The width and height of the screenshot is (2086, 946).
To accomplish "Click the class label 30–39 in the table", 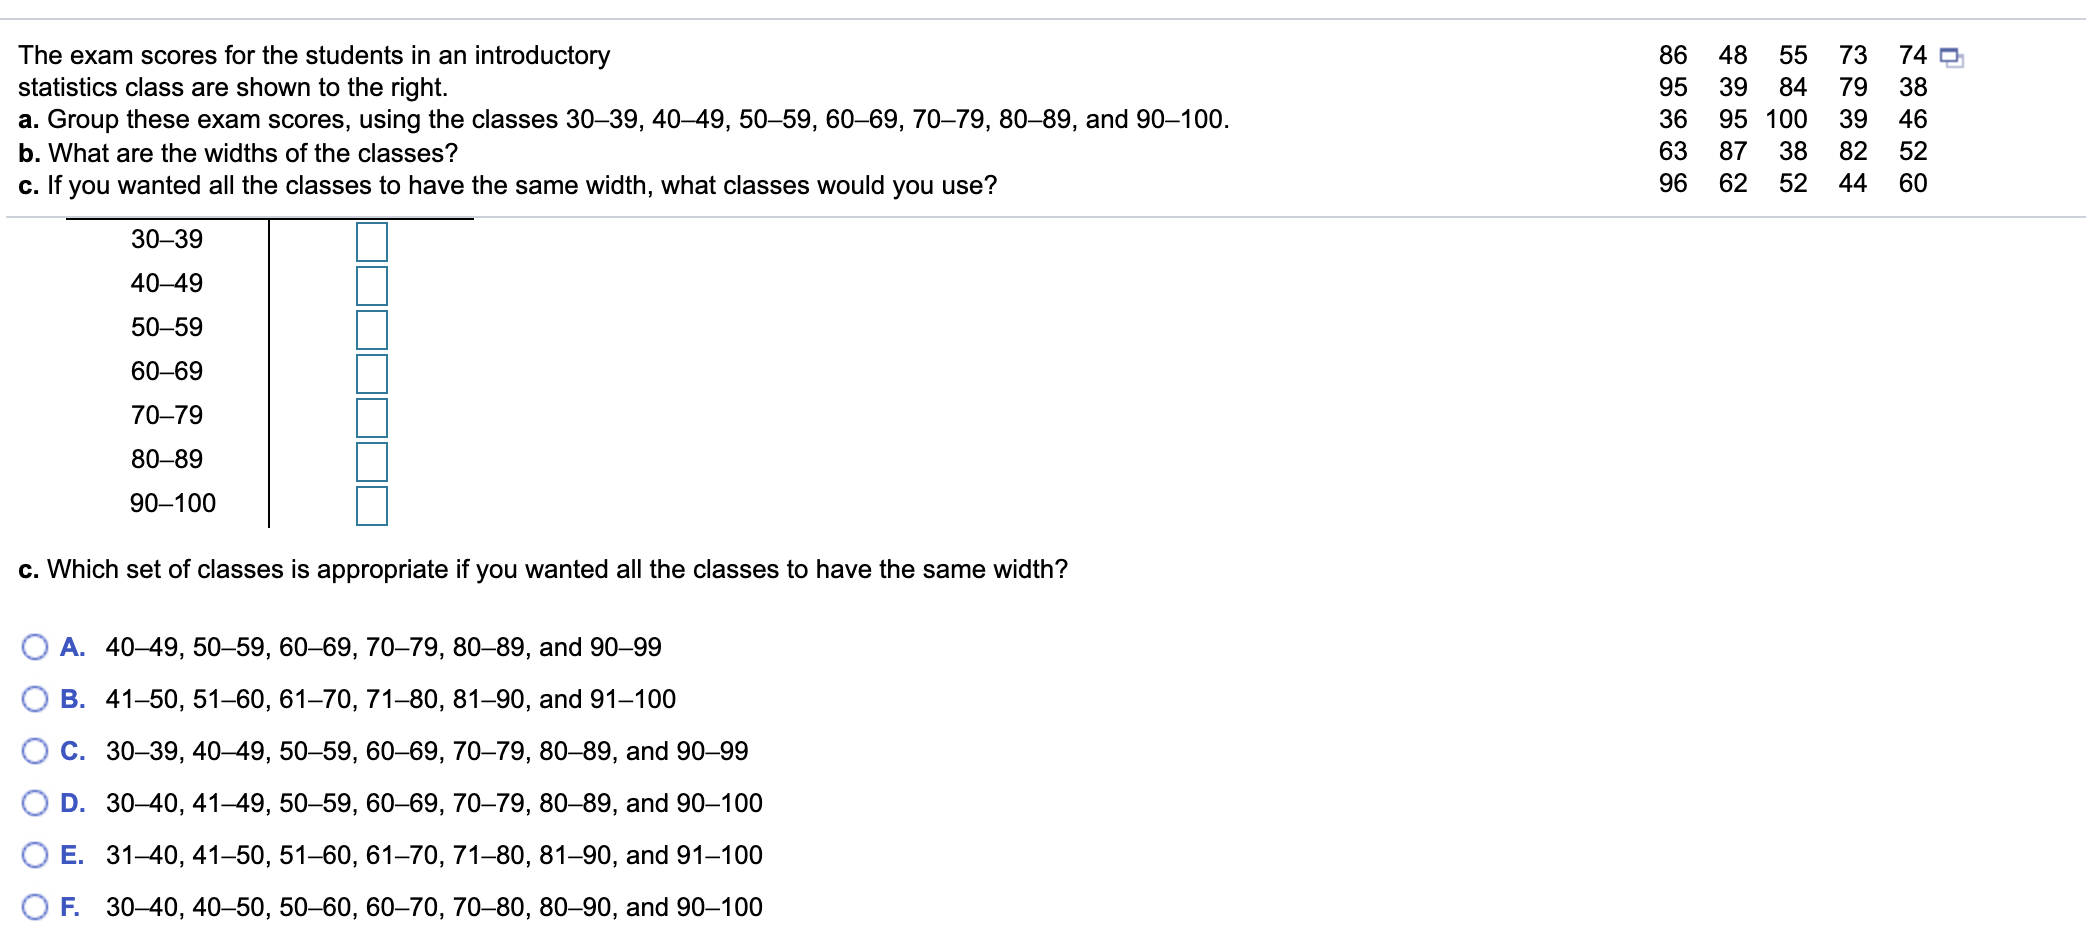I will coord(166,239).
